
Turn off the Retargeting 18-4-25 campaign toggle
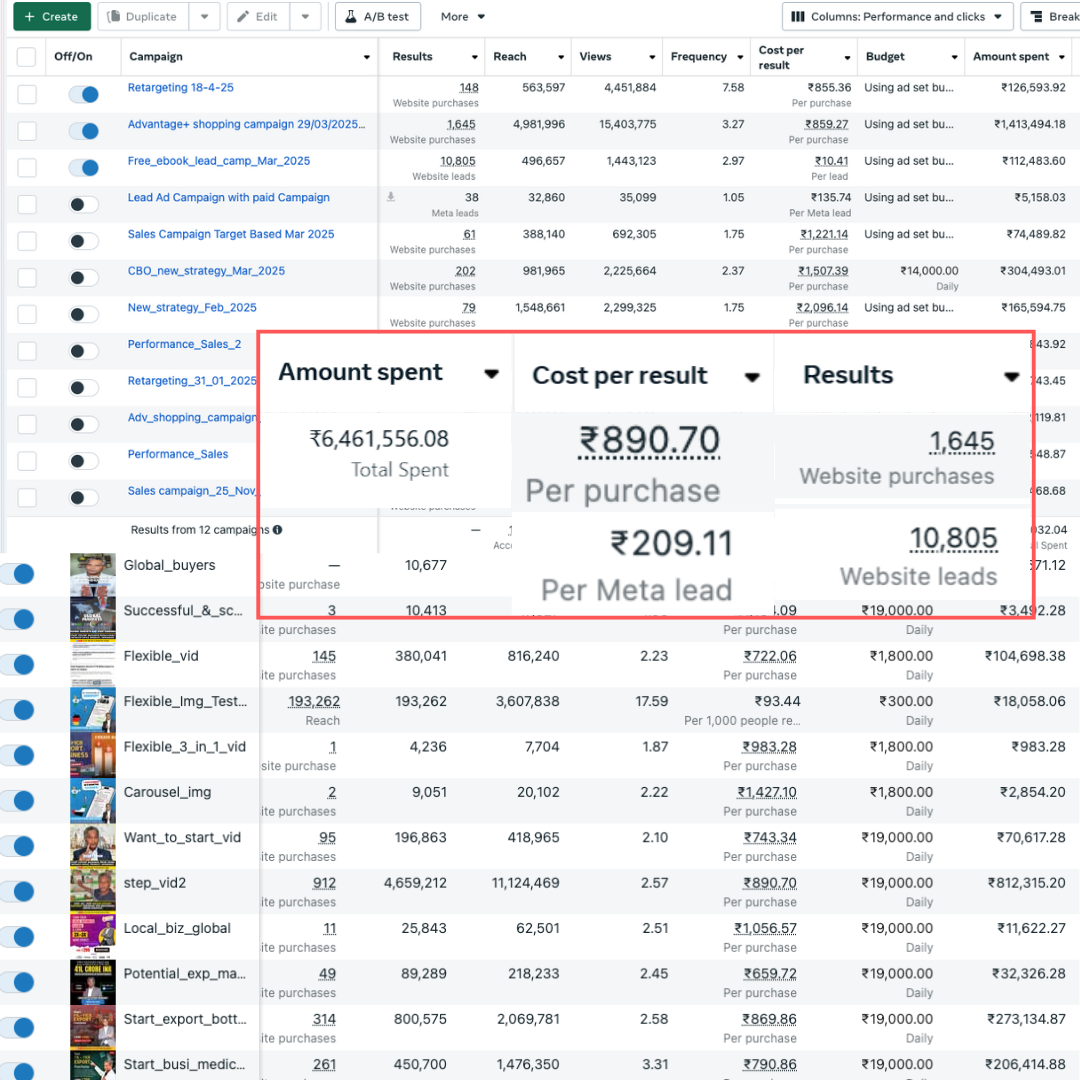(84, 94)
